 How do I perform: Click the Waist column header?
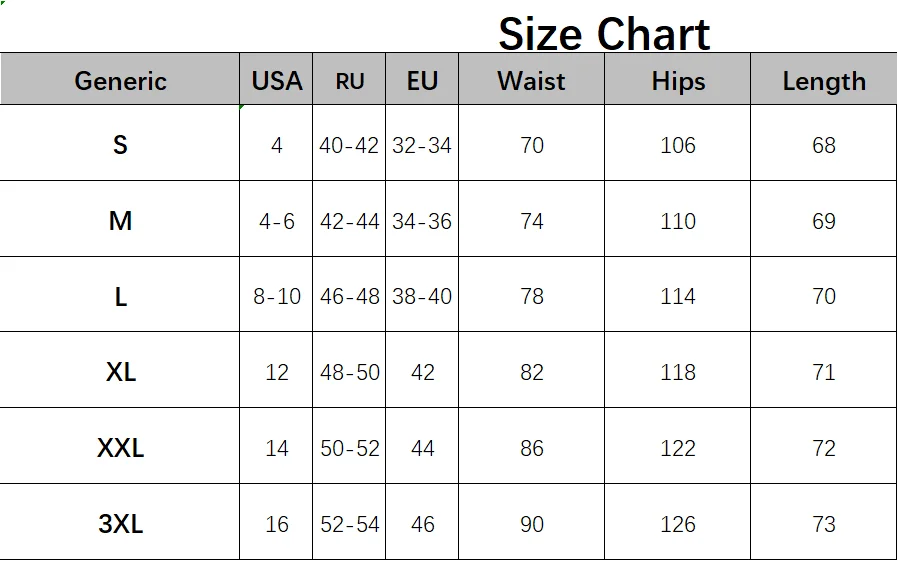pos(531,79)
